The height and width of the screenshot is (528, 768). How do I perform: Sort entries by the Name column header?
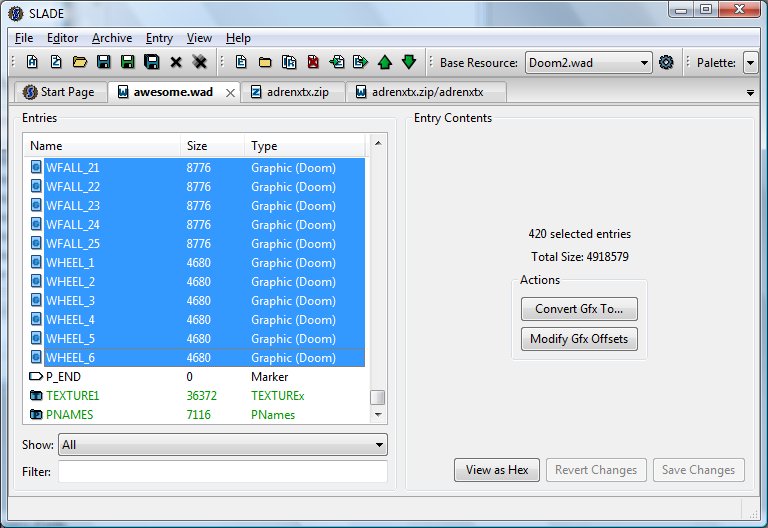point(102,145)
